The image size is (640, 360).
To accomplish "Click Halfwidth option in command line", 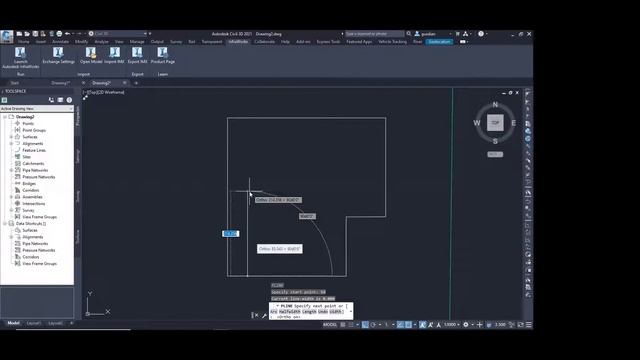I will 289,311.
